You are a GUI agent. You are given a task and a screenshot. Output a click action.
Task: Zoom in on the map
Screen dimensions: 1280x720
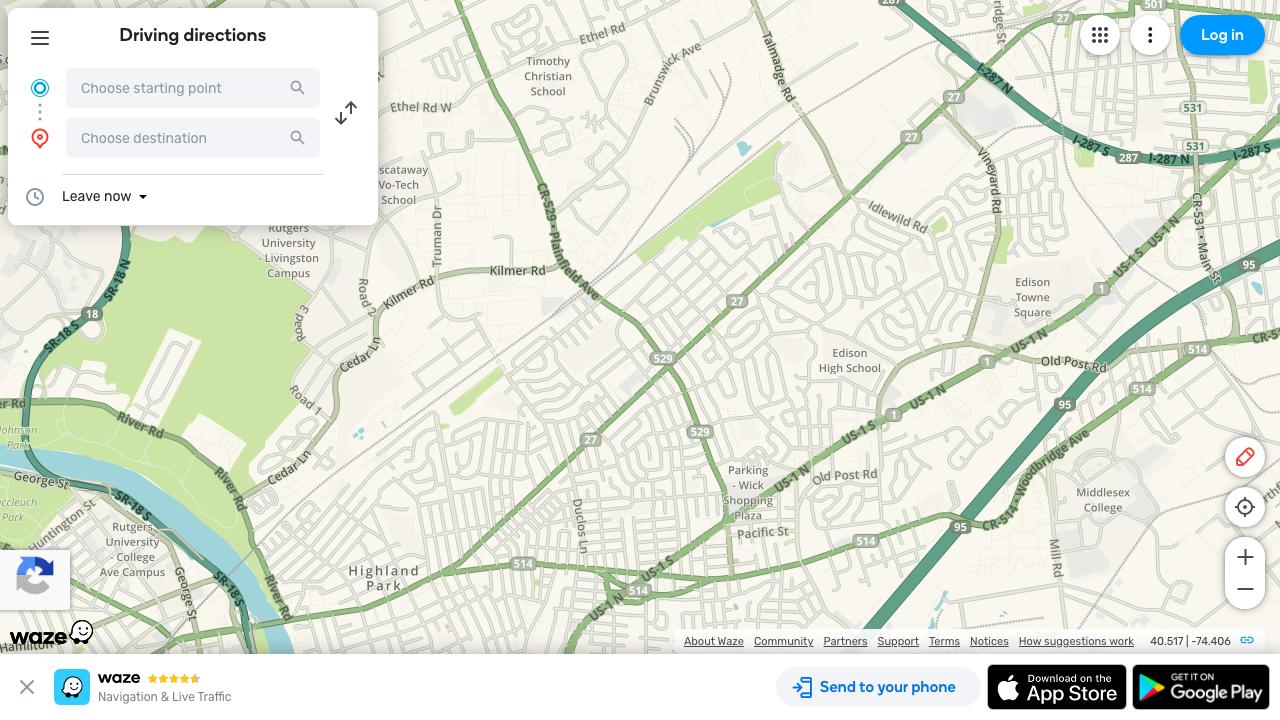(x=1245, y=557)
